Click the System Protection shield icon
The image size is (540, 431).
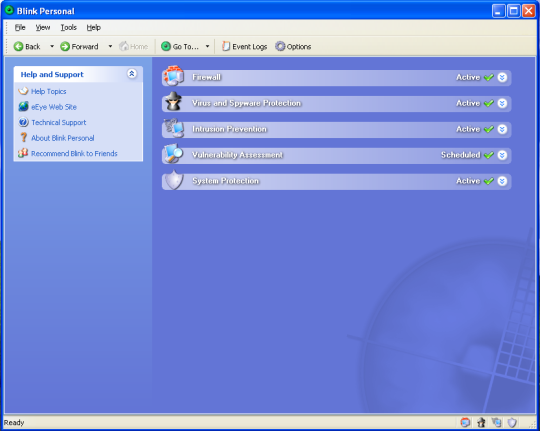[x=174, y=180]
